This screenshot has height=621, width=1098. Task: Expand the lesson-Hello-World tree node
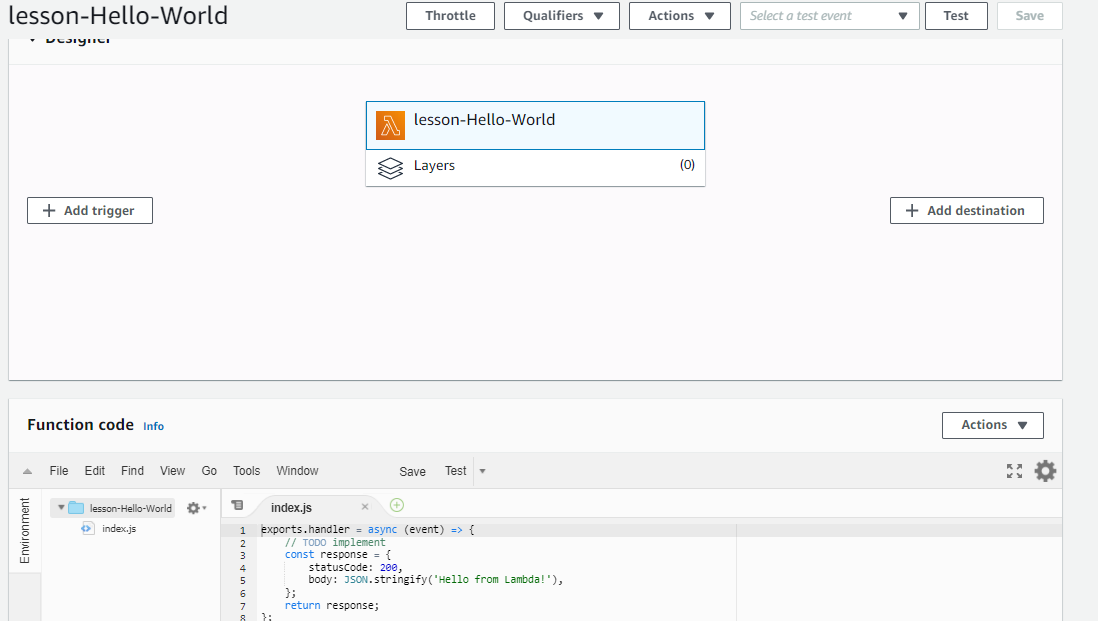tap(60, 507)
